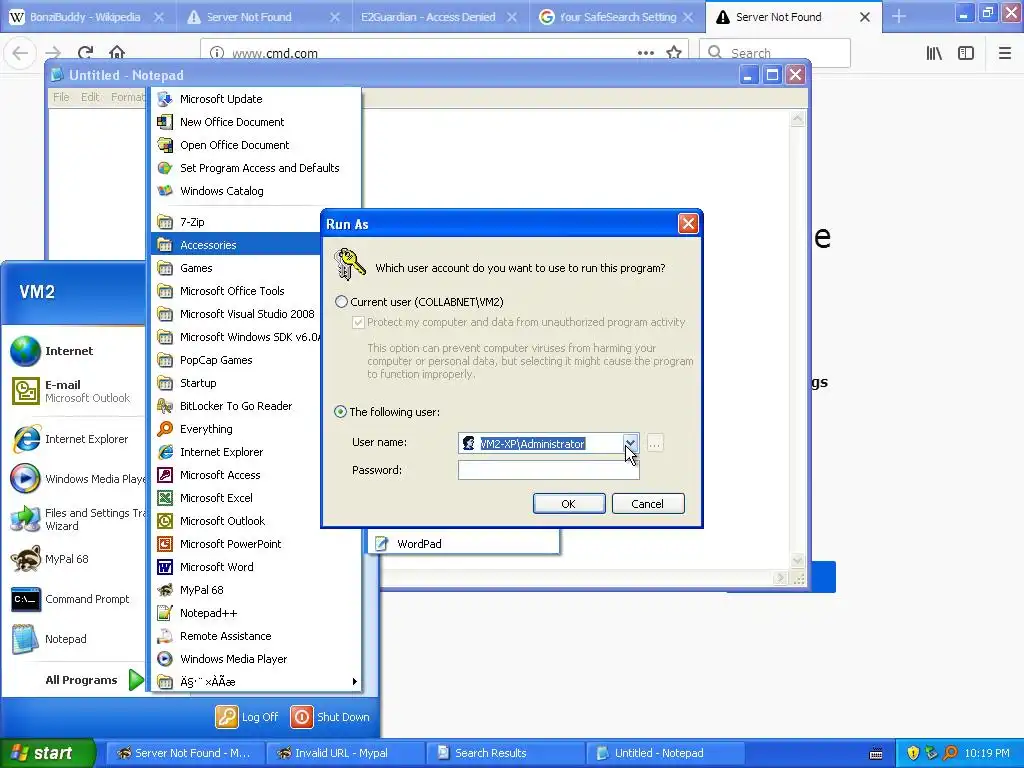Open the Notepad Edit menu
Viewport: 1024px width, 768px height.
tap(90, 97)
